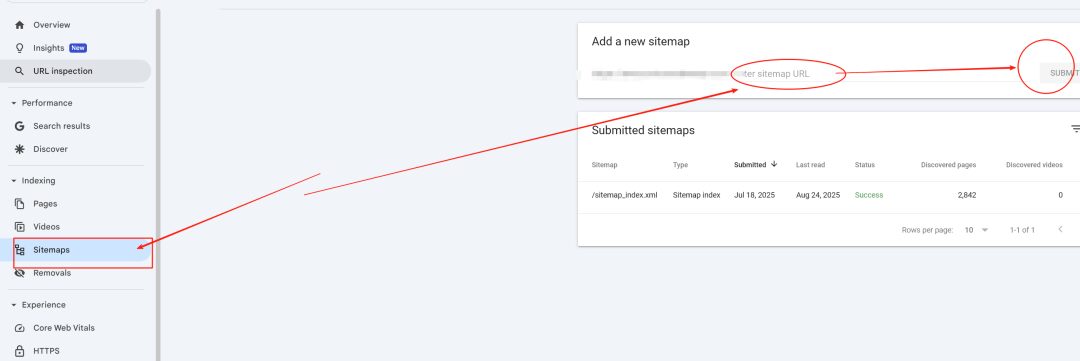Viewport: 1080px width, 361px height.
Task: Click the Insights lightbulb icon
Action: coord(19,48)
